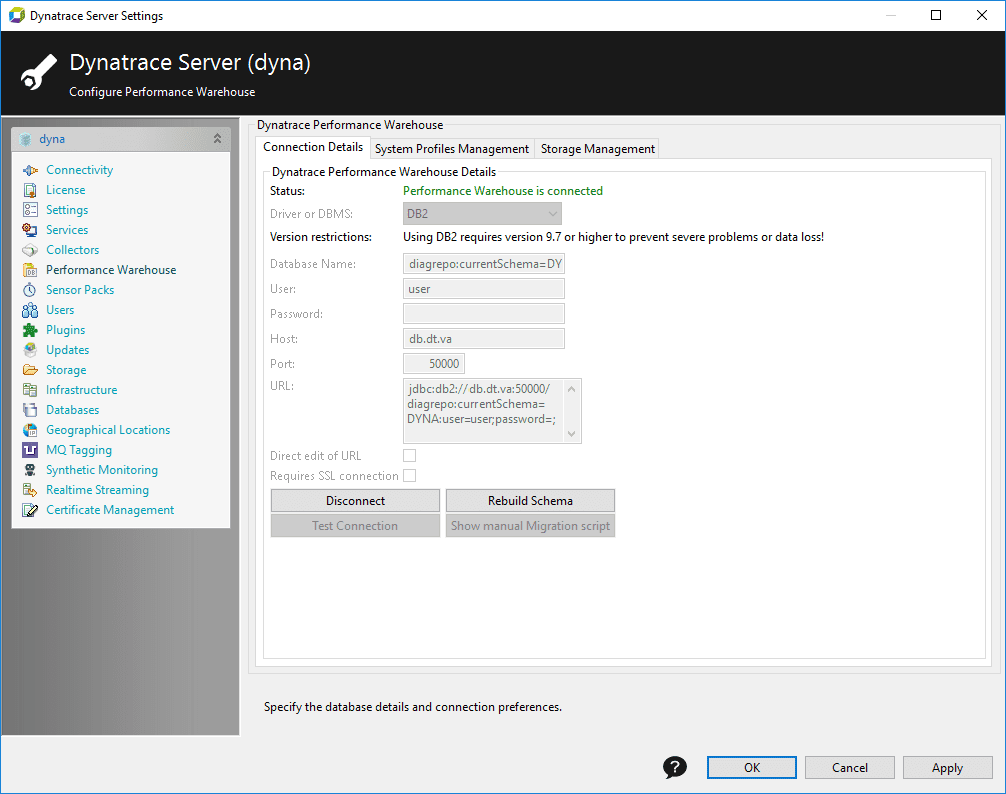Viewport: 1006px width, 794px height.
Task: Click the License sidebar icon
Action: pos(30,190)
